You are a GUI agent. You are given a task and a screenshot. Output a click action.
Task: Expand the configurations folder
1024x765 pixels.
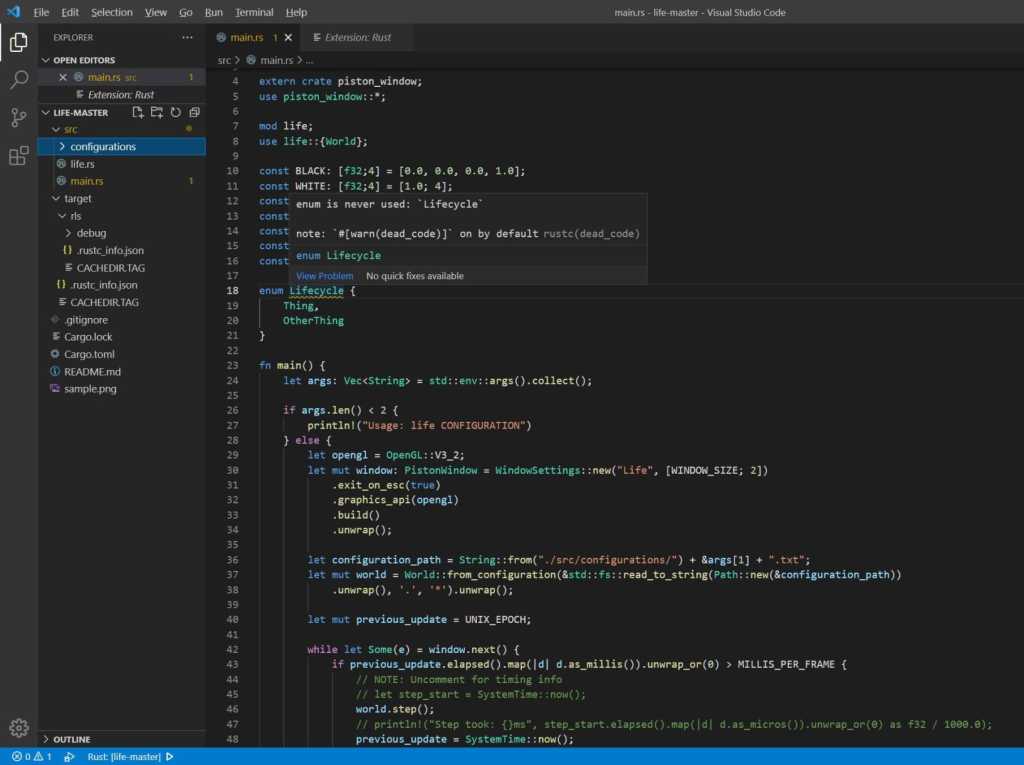point(102,147)
